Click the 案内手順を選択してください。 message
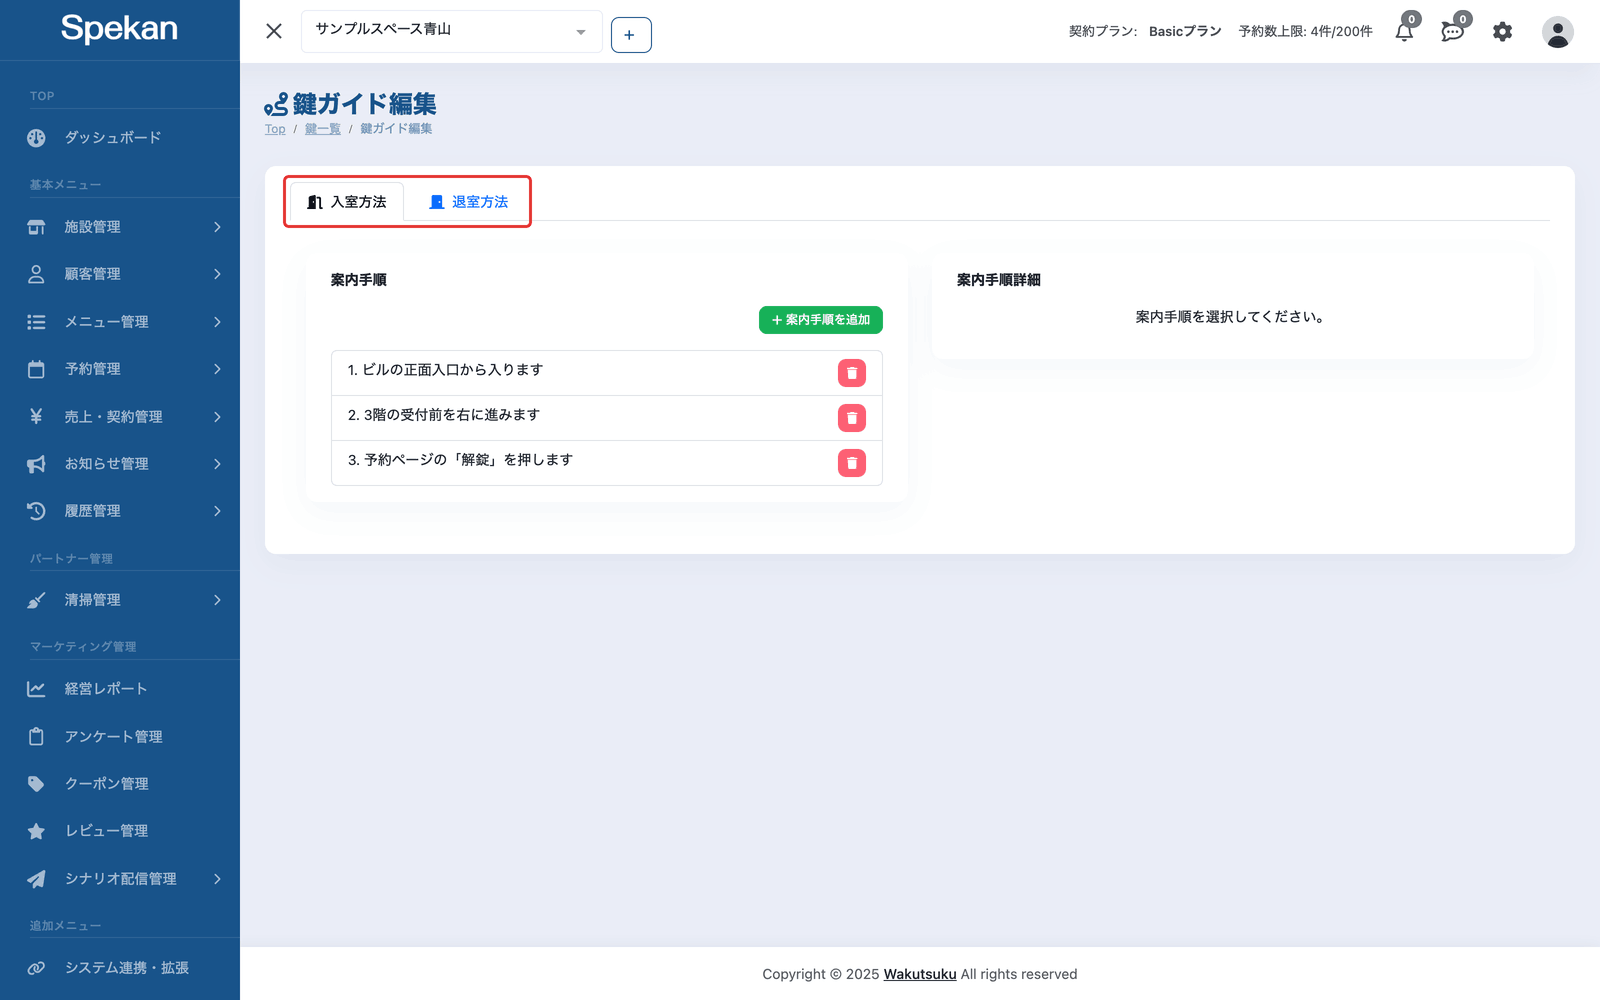1600x1000 pixels. 1232,317
